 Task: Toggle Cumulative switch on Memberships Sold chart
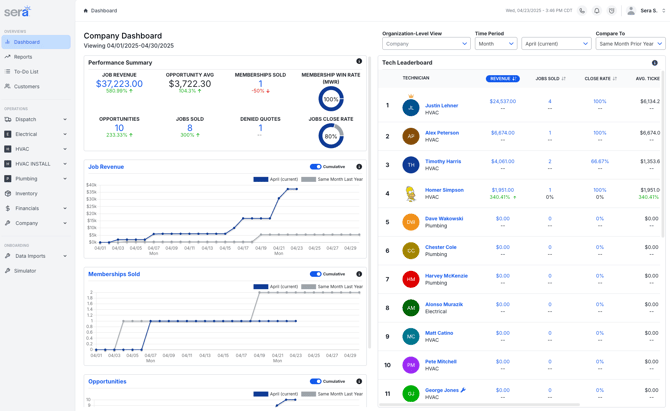[315, 274]
